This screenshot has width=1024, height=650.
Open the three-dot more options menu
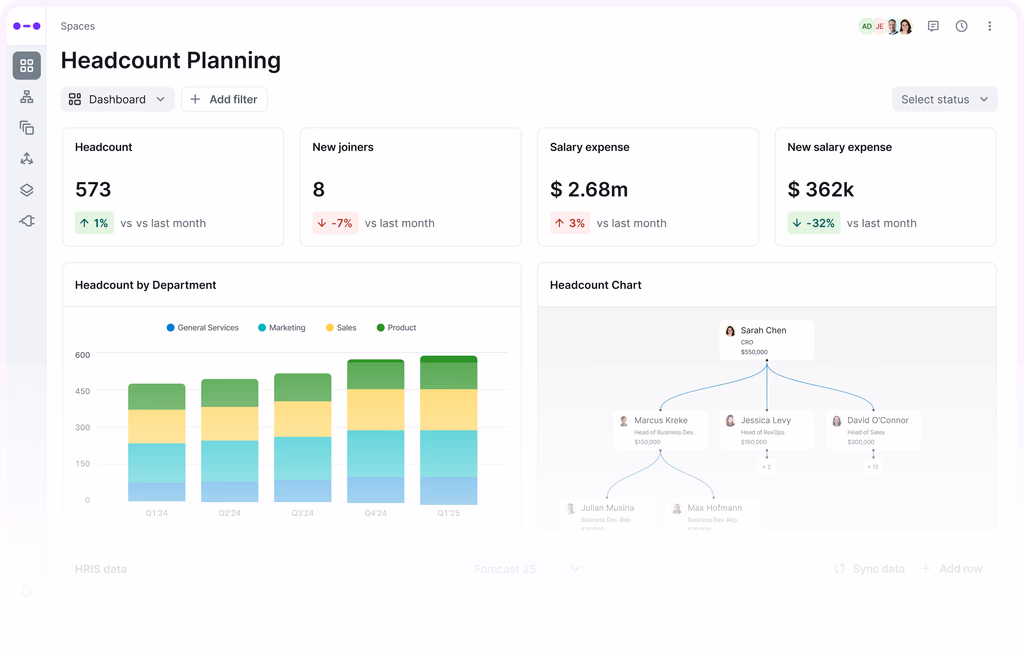click(x=989, y=26)
